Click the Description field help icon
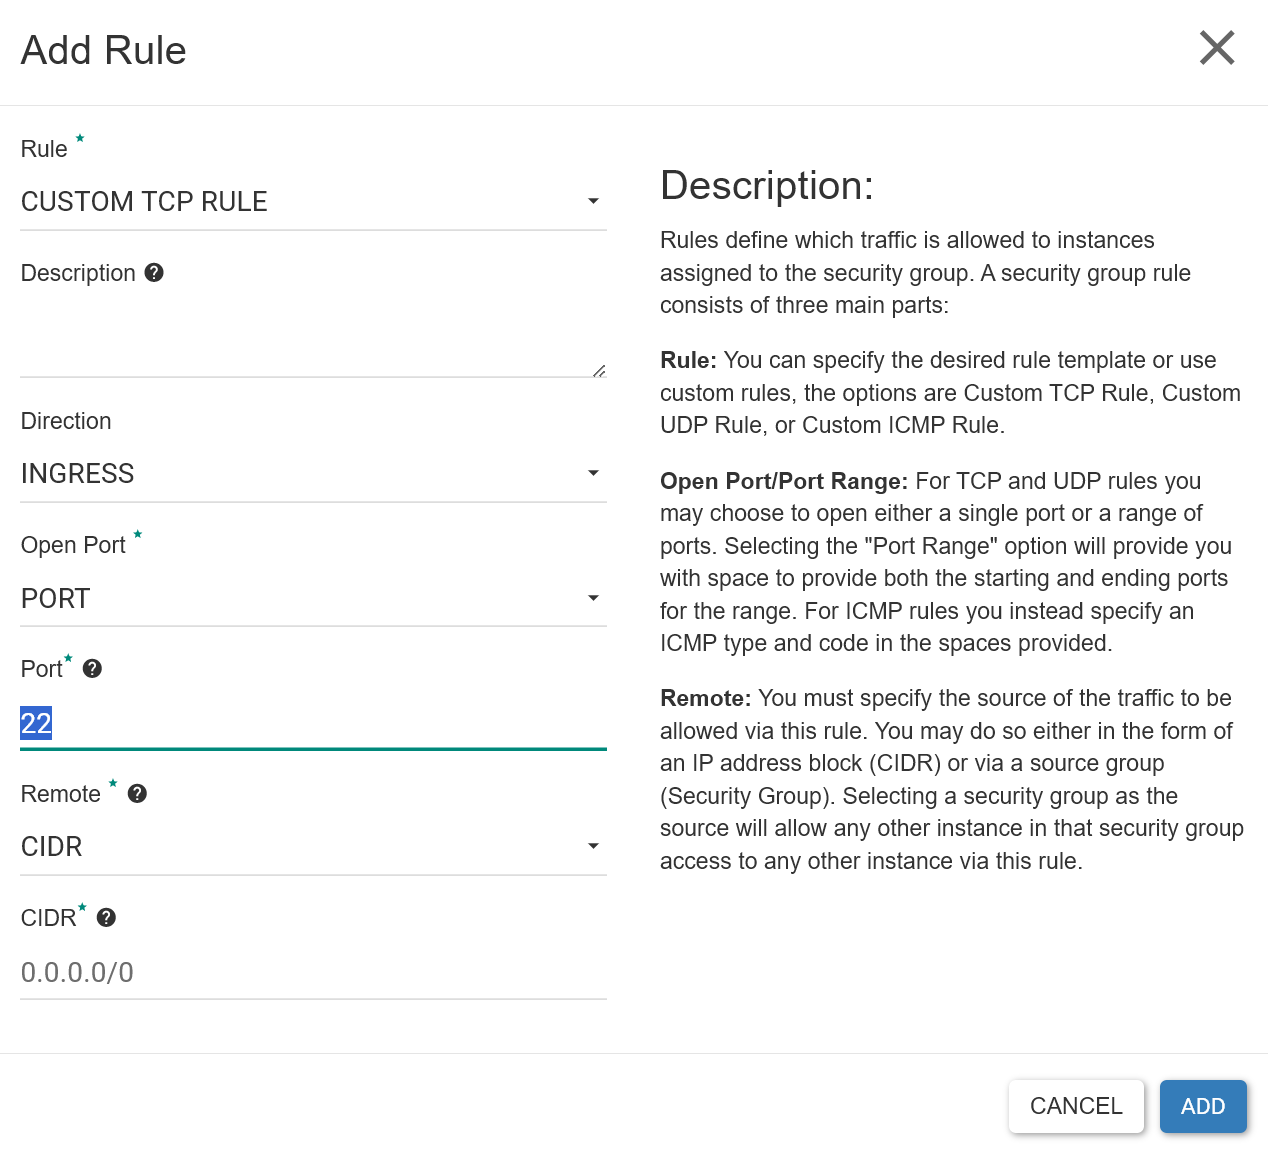The image size is (1268, 1154). 154,273
